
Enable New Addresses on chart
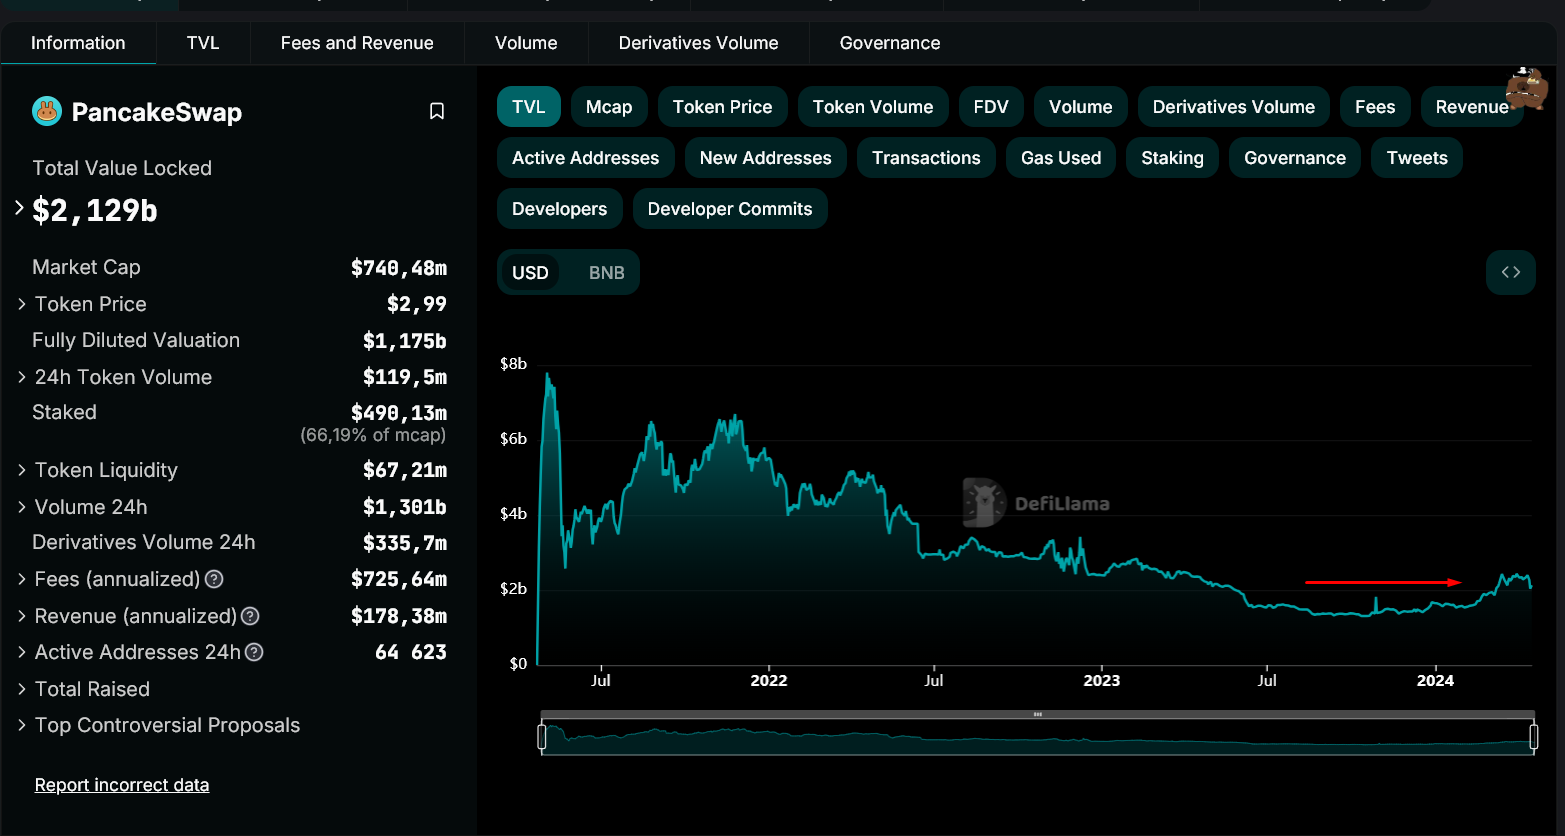pyautogui.click(x=766, y=158)
